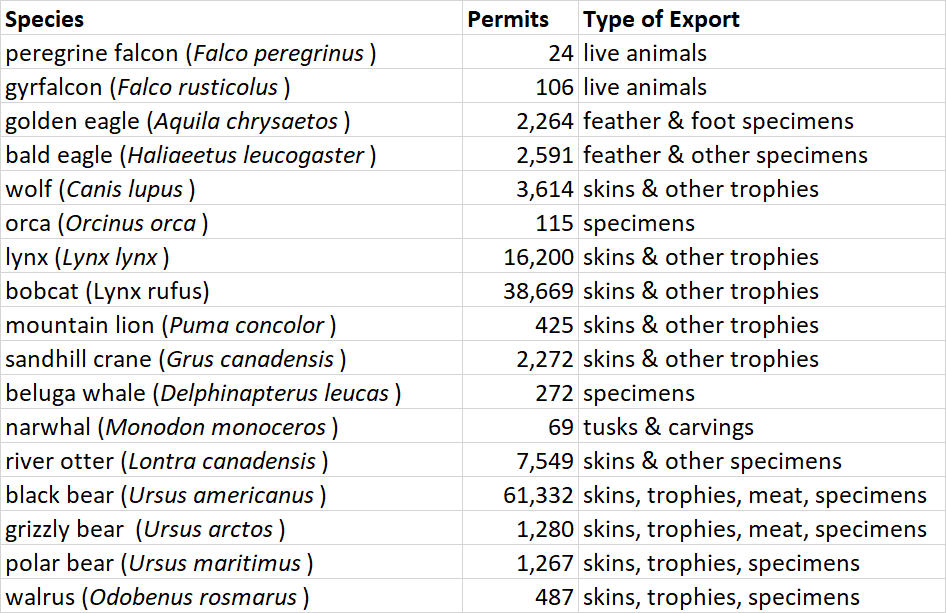This screenshot has width=946, height=613.
Task: Click the Type of Export header
Action: [662, 19]
